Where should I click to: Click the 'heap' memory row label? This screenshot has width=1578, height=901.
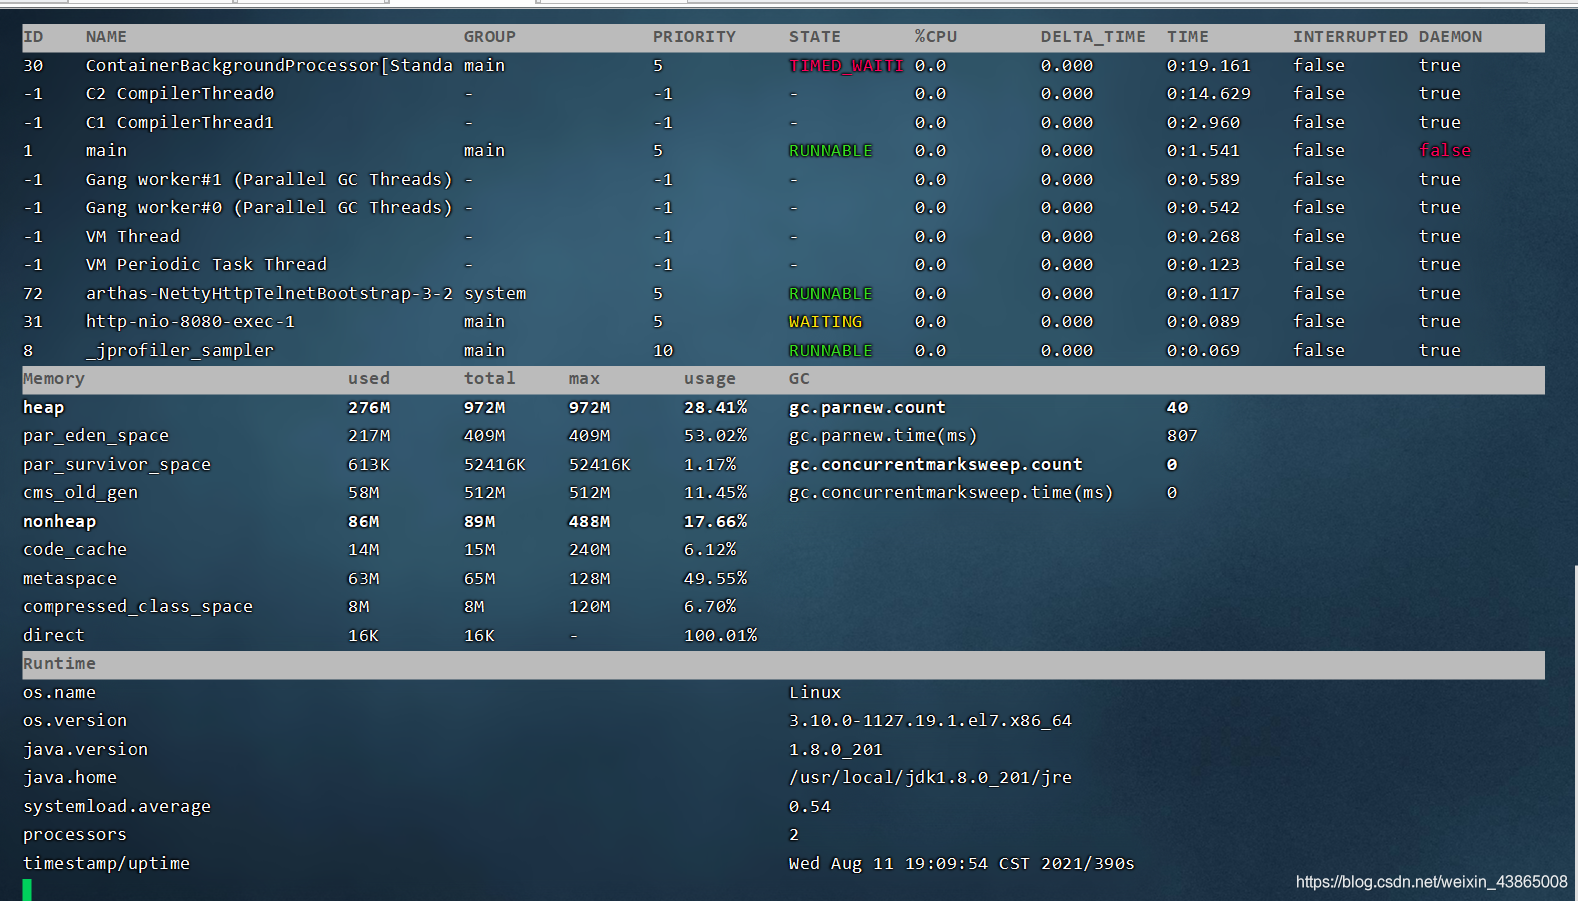coord(43,407)
